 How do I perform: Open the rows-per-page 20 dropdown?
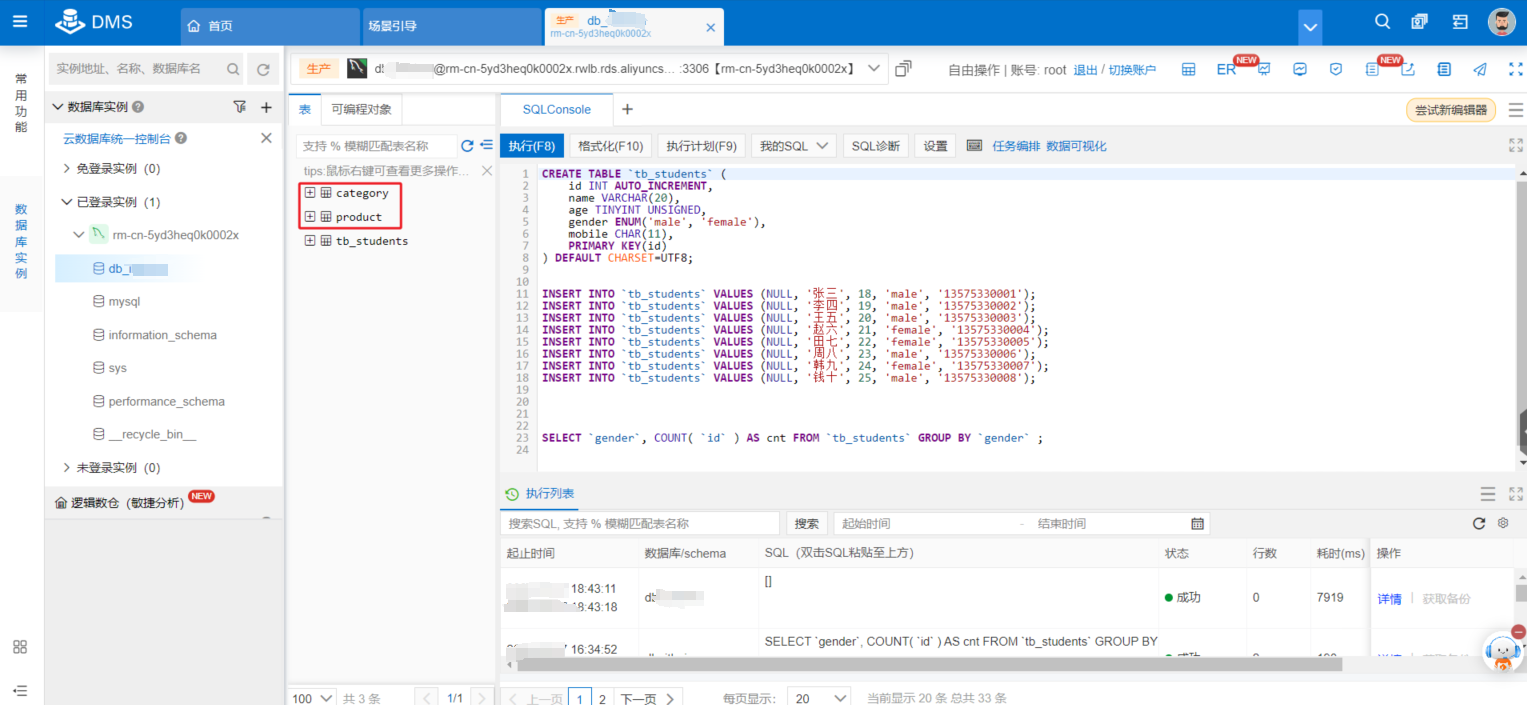818,698
